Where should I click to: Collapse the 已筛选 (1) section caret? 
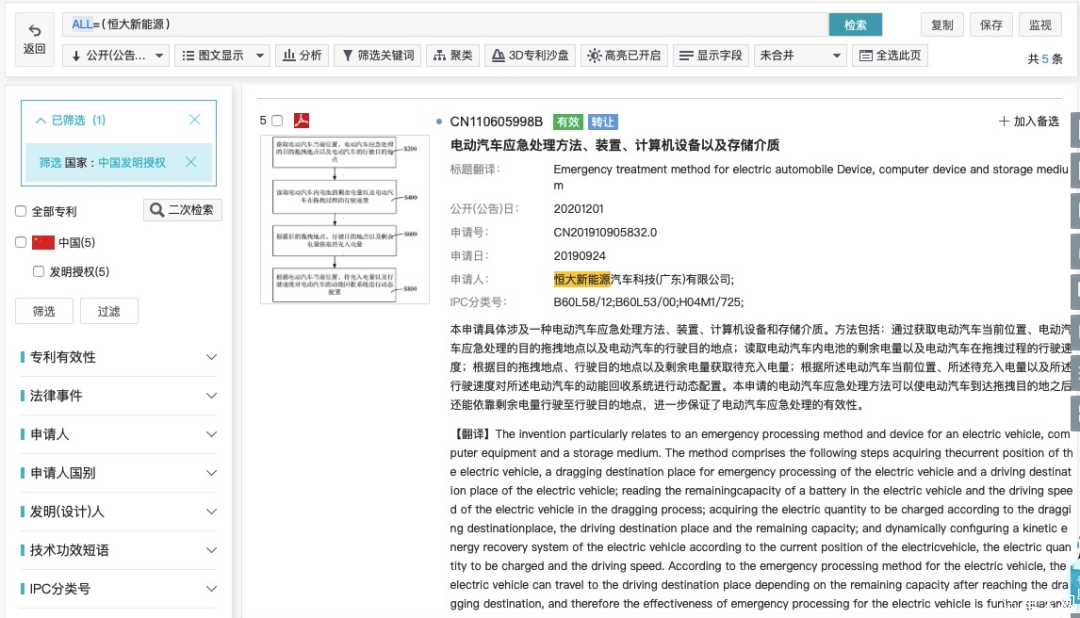tap(41, 121)
